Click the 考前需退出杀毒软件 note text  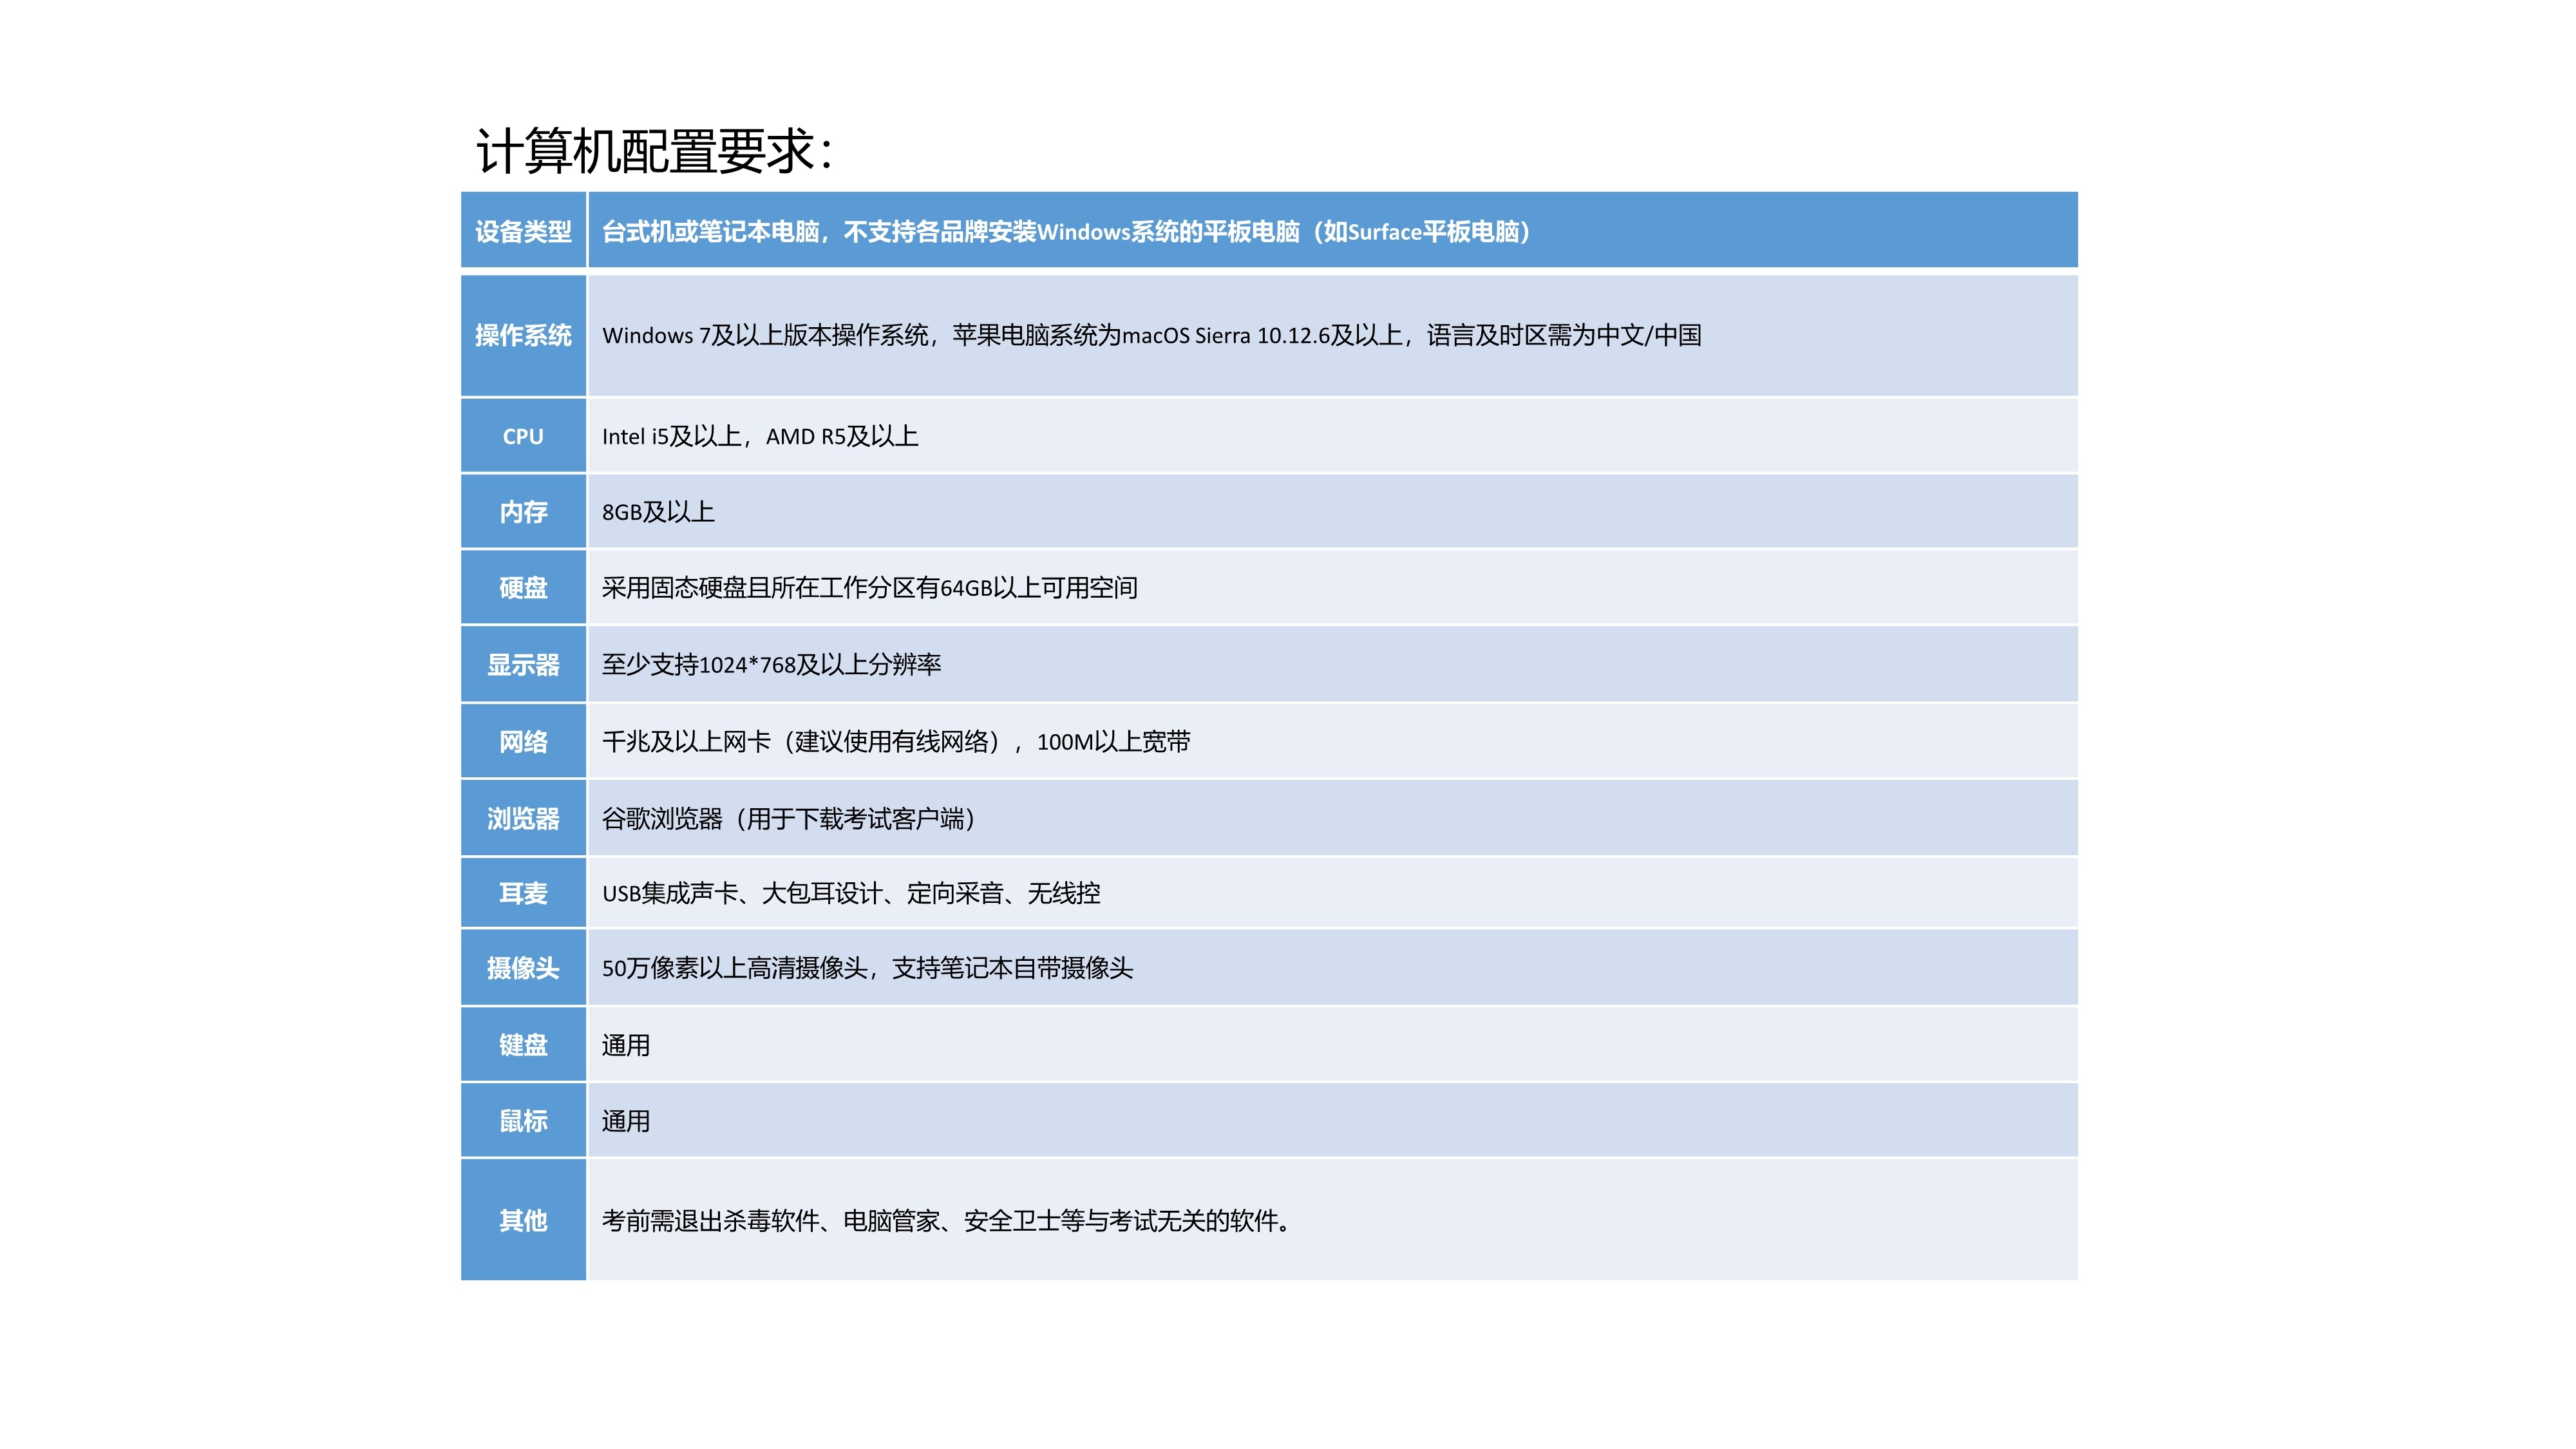(x=946, y=1221)
